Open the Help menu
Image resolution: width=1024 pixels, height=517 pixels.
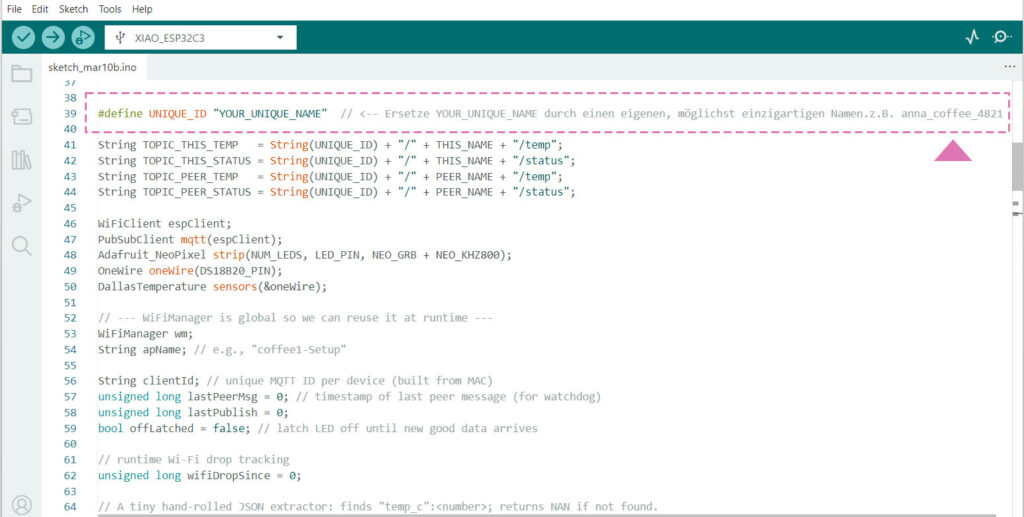[x=143, y=9]
